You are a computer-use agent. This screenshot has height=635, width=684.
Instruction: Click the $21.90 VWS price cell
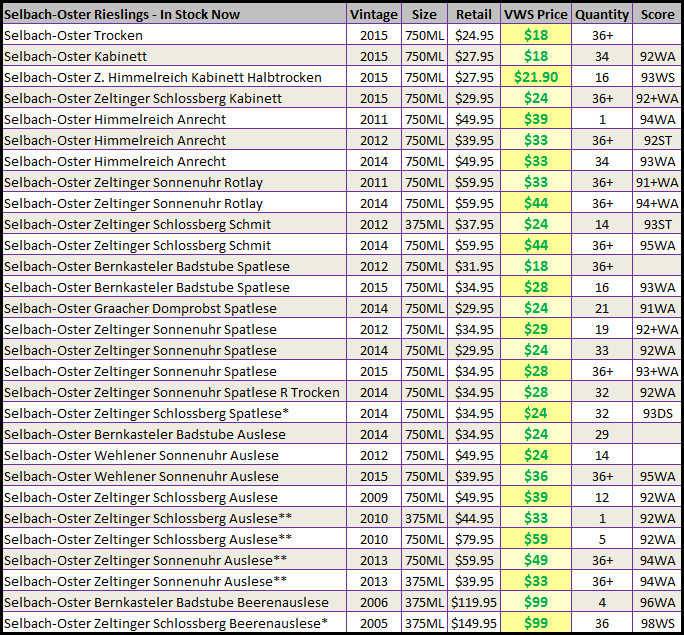pos(536,77)
